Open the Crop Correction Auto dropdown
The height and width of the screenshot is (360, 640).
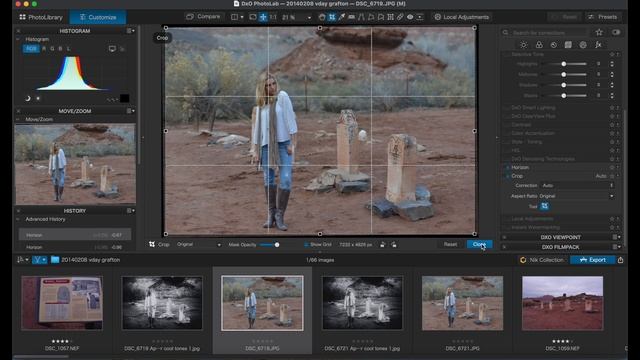point(578,185)
